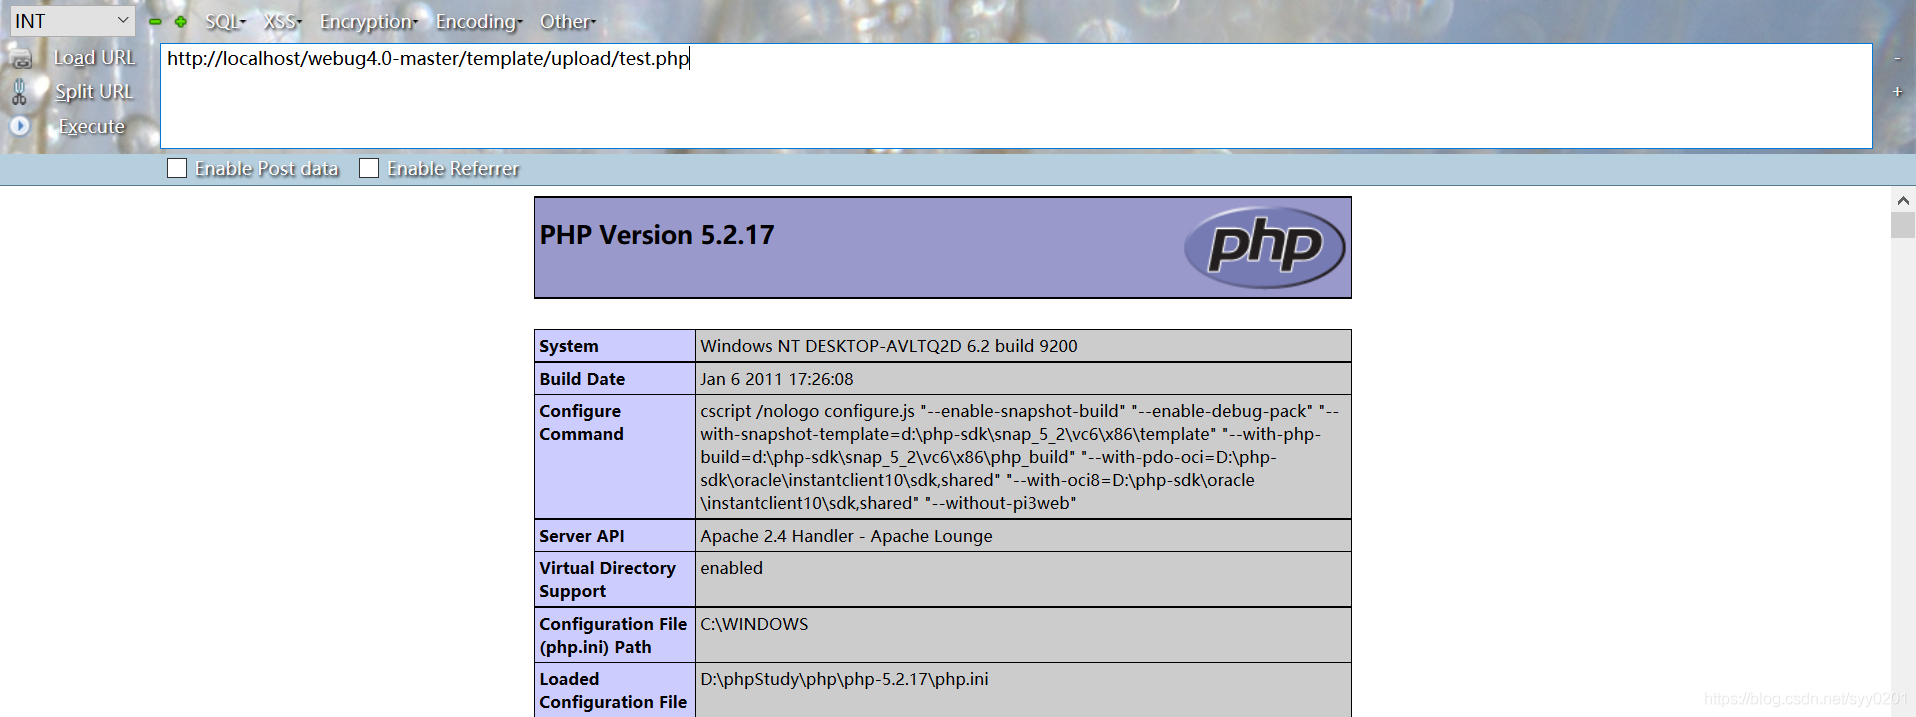Click the cscript configure command value
Image resolution: width=1916 pixels, height=717 pixels.
[x=1020, y=457]
